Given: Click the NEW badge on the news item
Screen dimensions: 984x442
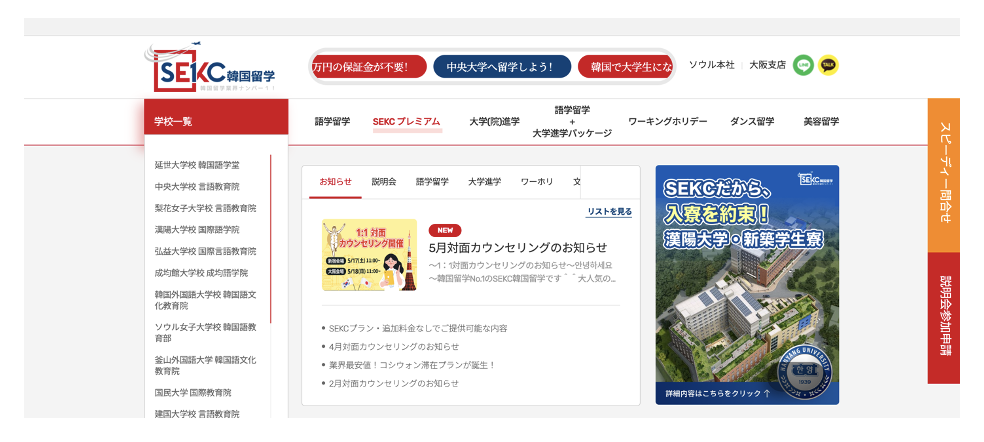Looking at the screenshot, I should coord(445,230).
